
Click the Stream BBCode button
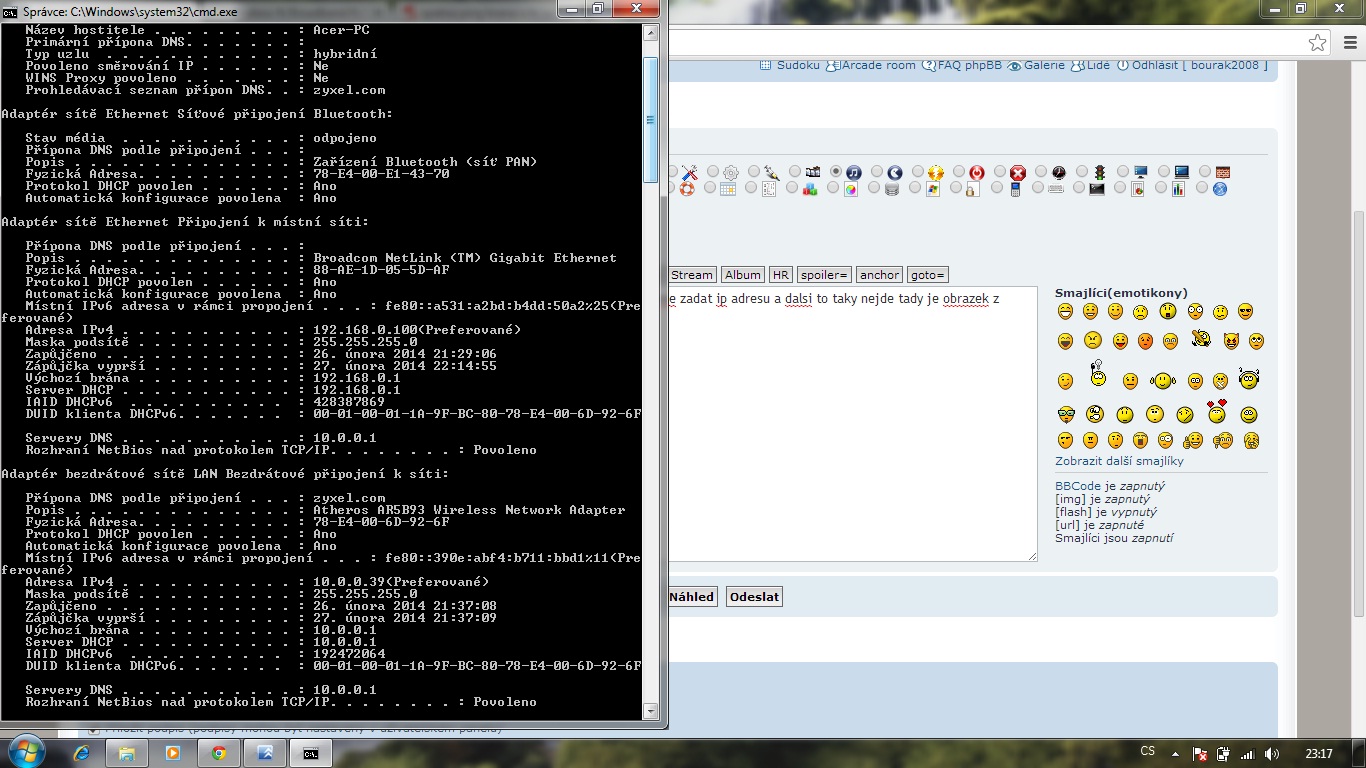(x=692, y=275)
